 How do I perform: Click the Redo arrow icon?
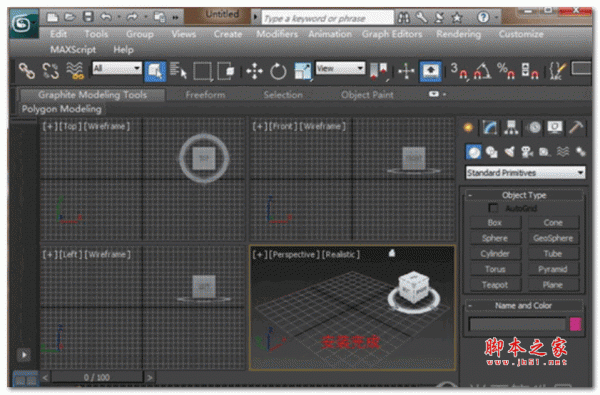click(132, 17)
